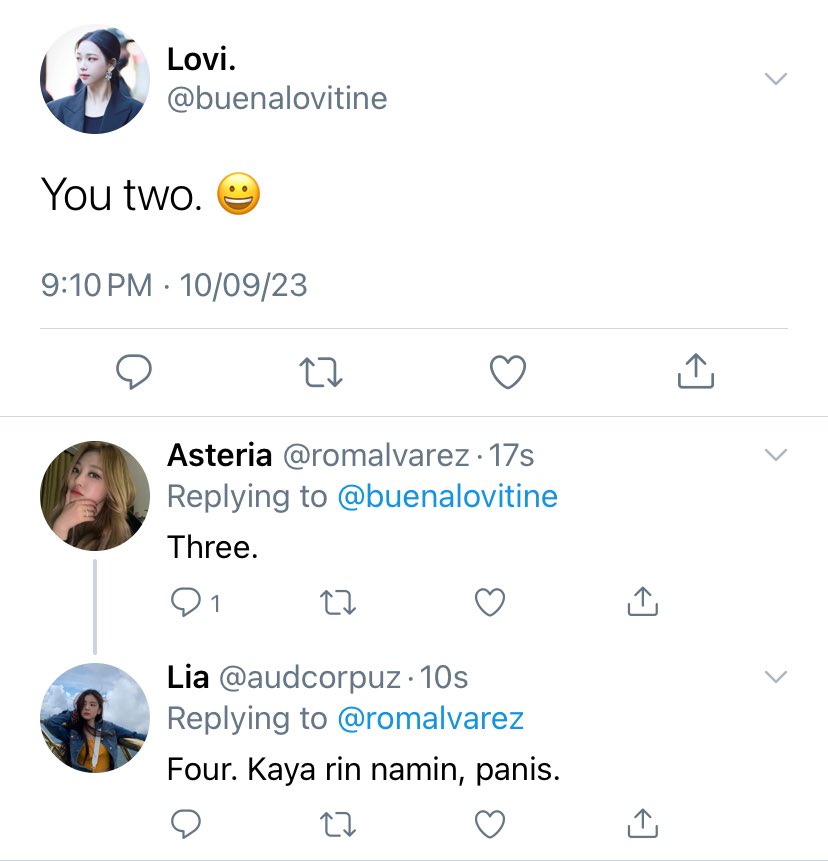Retweet Lovi's "You two." tweet
The image size is (828, 861).
[x=321, y=372]
